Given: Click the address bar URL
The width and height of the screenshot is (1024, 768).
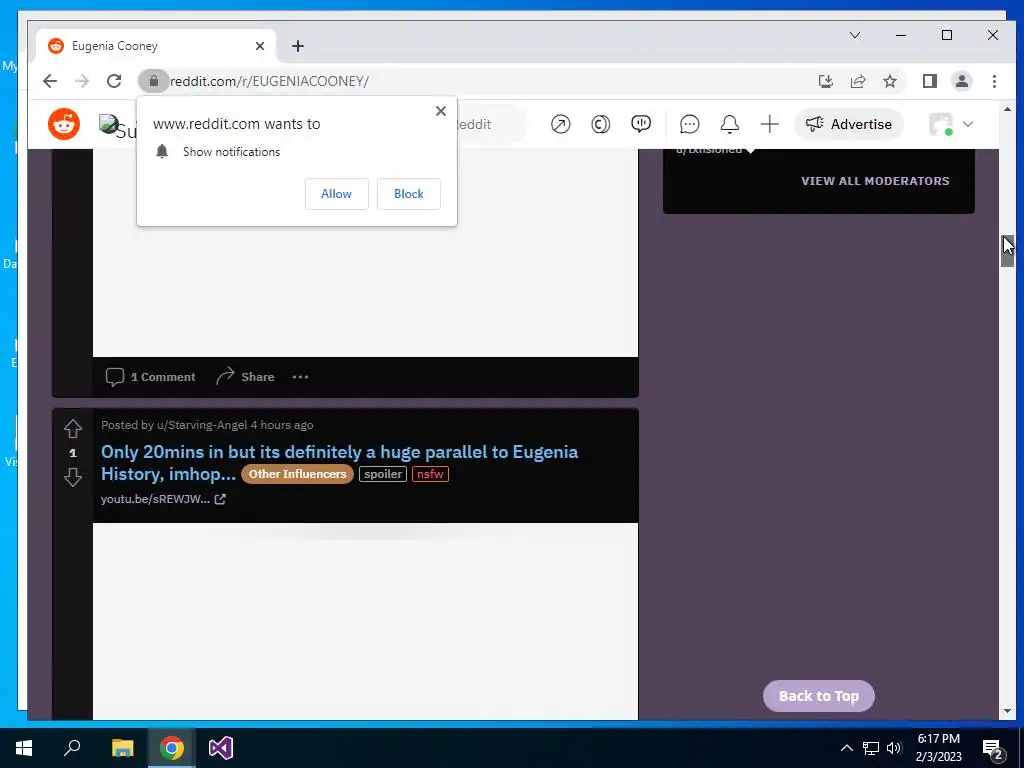Looking at the screenshot, I should (269, 81).
